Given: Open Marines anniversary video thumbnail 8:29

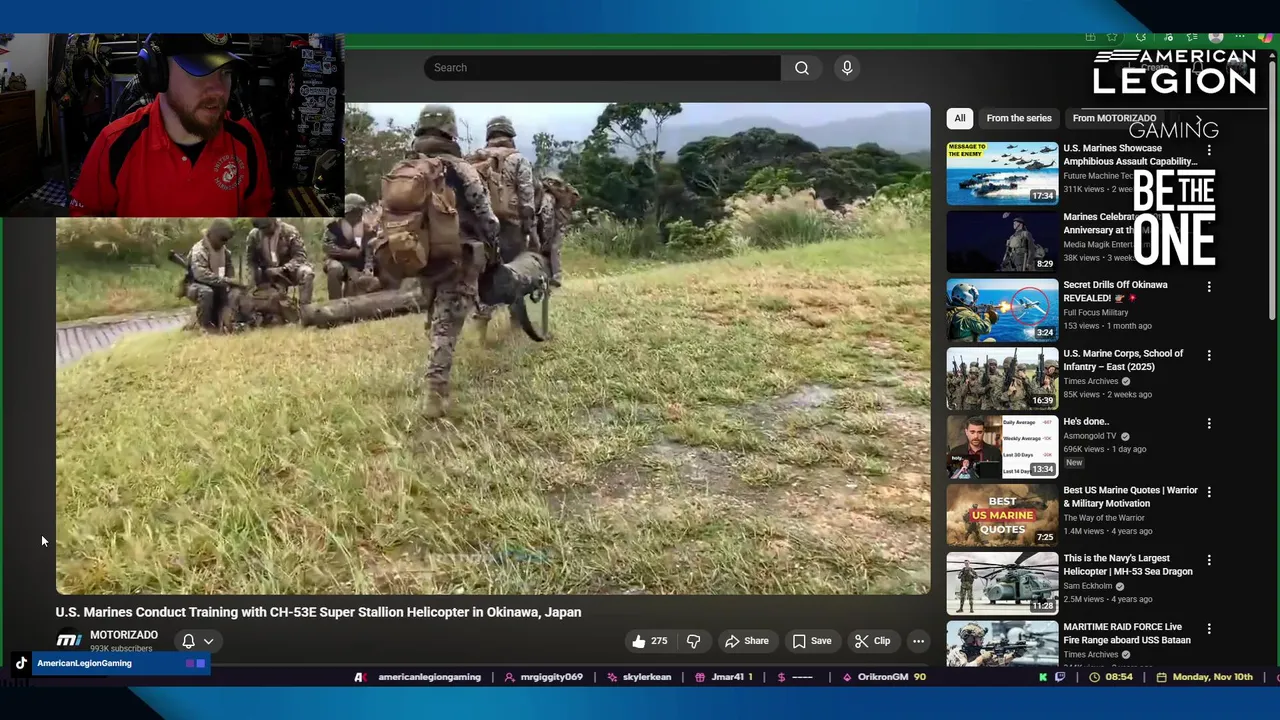Looking at the screenshot, I should pyautogui.click(x=1002, y=242).
